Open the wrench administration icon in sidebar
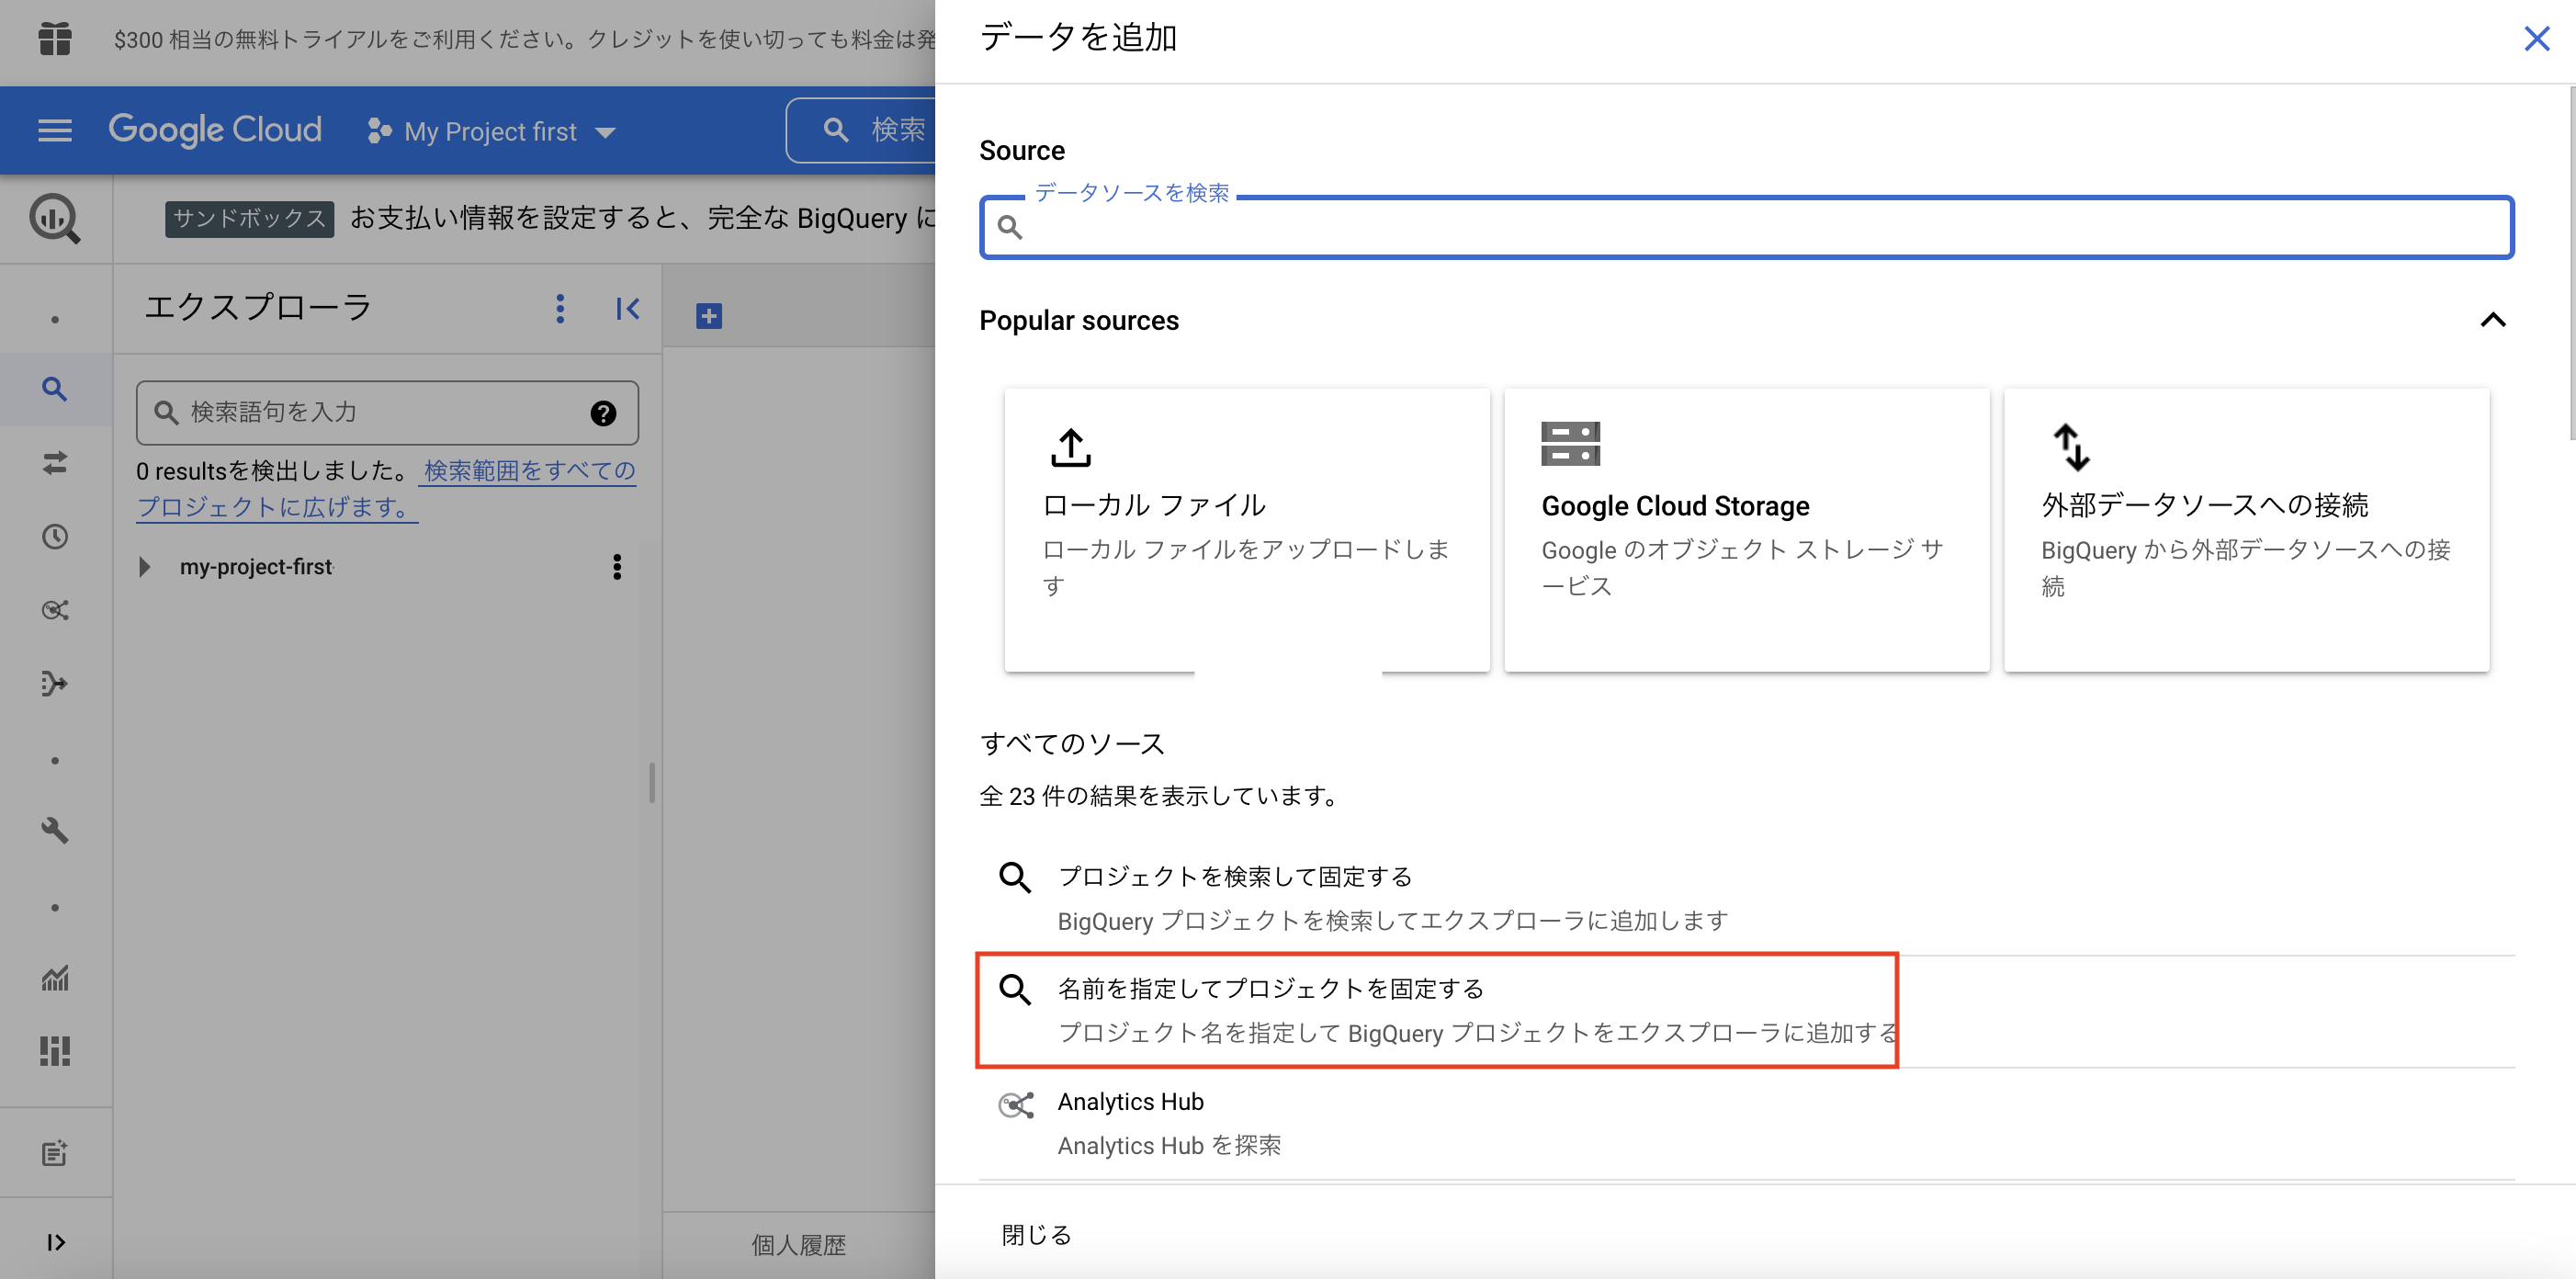2576x1279 pixels. click(x=55, y=830)
